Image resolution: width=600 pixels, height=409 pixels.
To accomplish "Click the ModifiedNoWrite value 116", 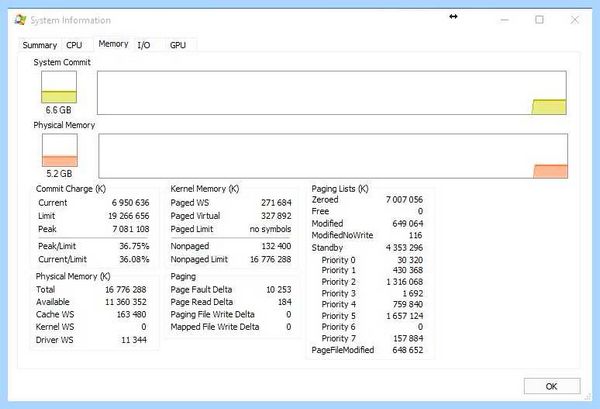I will 416,235.
